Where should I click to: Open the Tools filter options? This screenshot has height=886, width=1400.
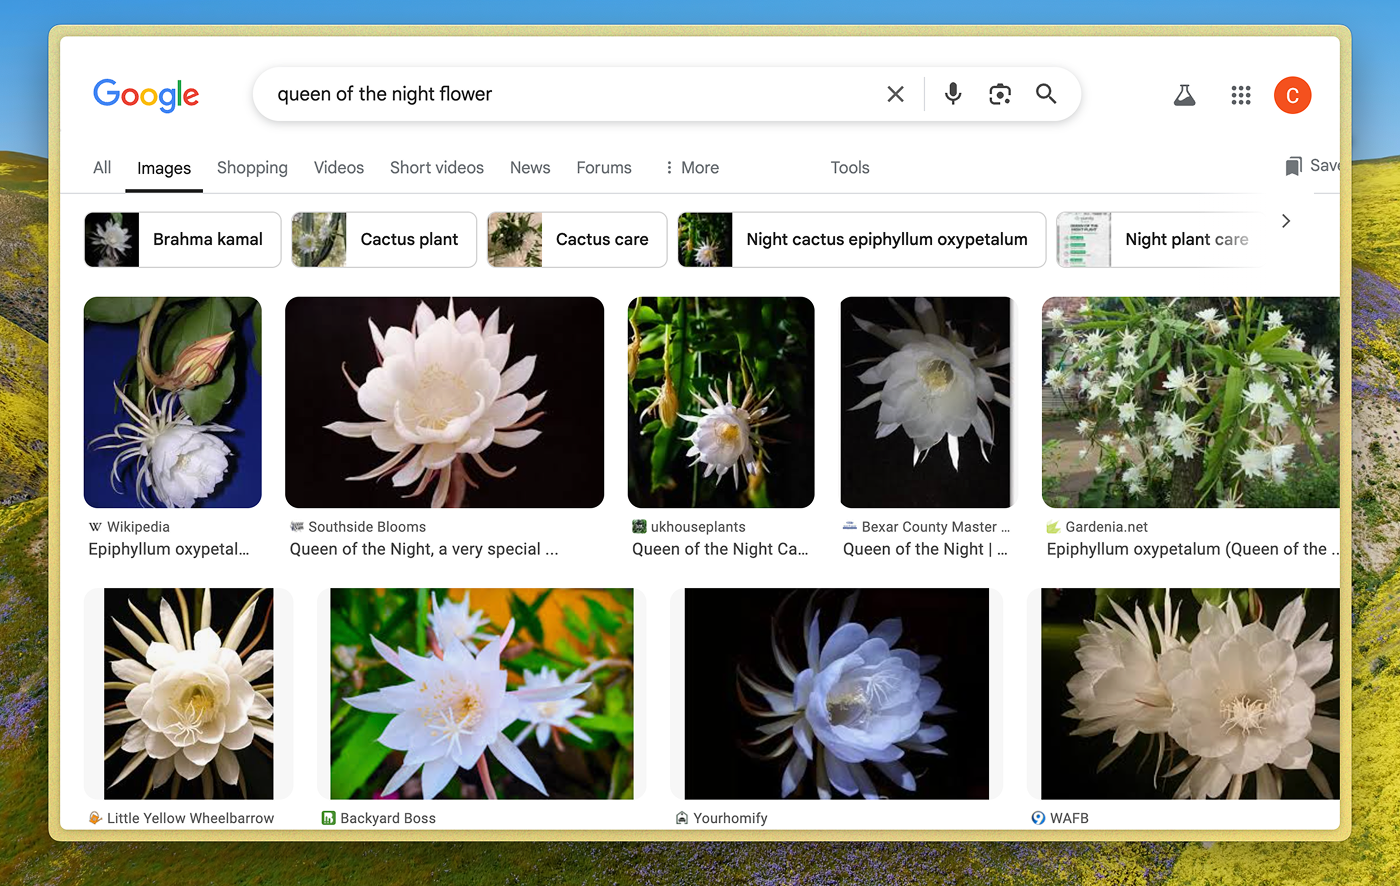(850, 167)
